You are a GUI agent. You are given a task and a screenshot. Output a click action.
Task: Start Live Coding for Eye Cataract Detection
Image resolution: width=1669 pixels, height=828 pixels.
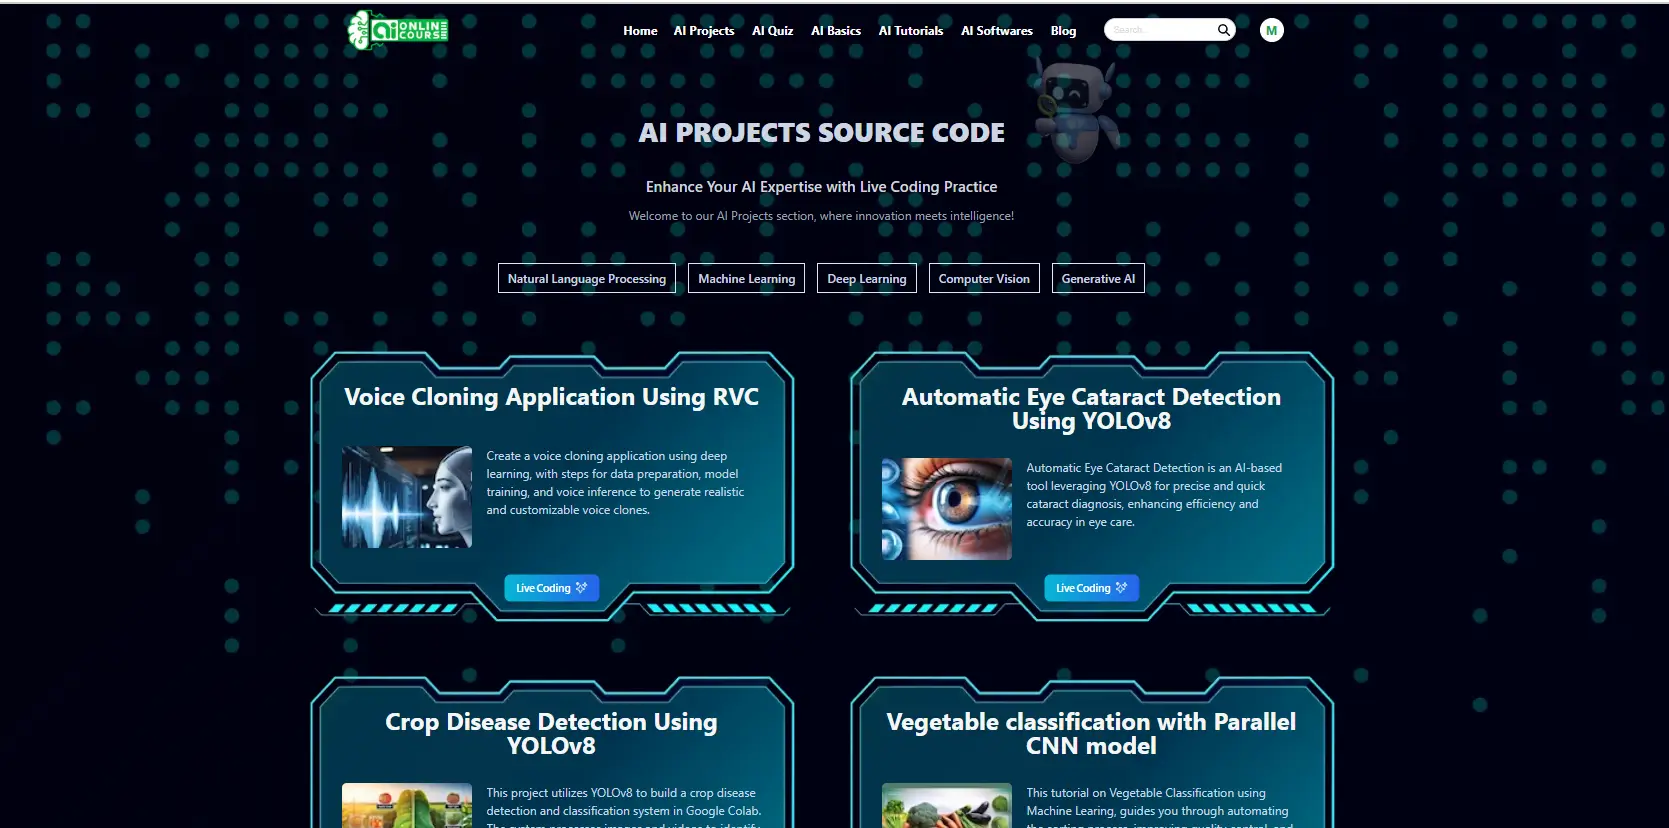1091,588
